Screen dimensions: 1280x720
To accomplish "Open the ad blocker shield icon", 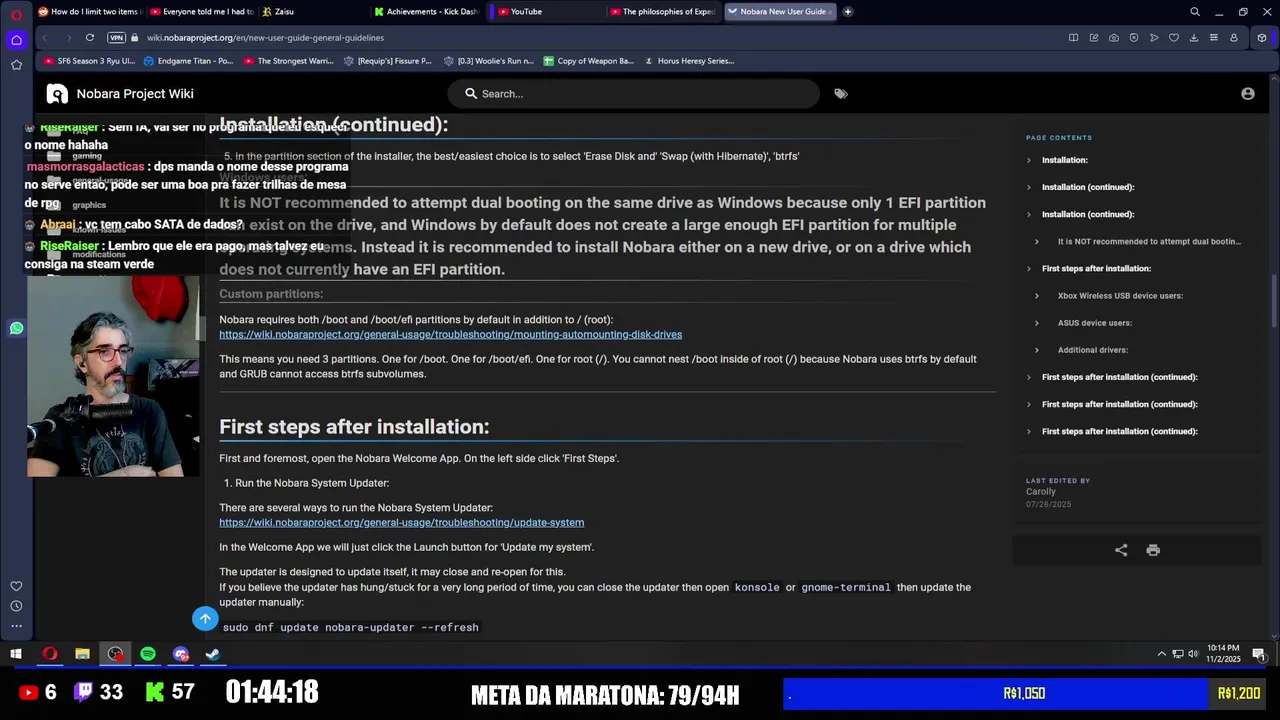I will point(1133,38).
